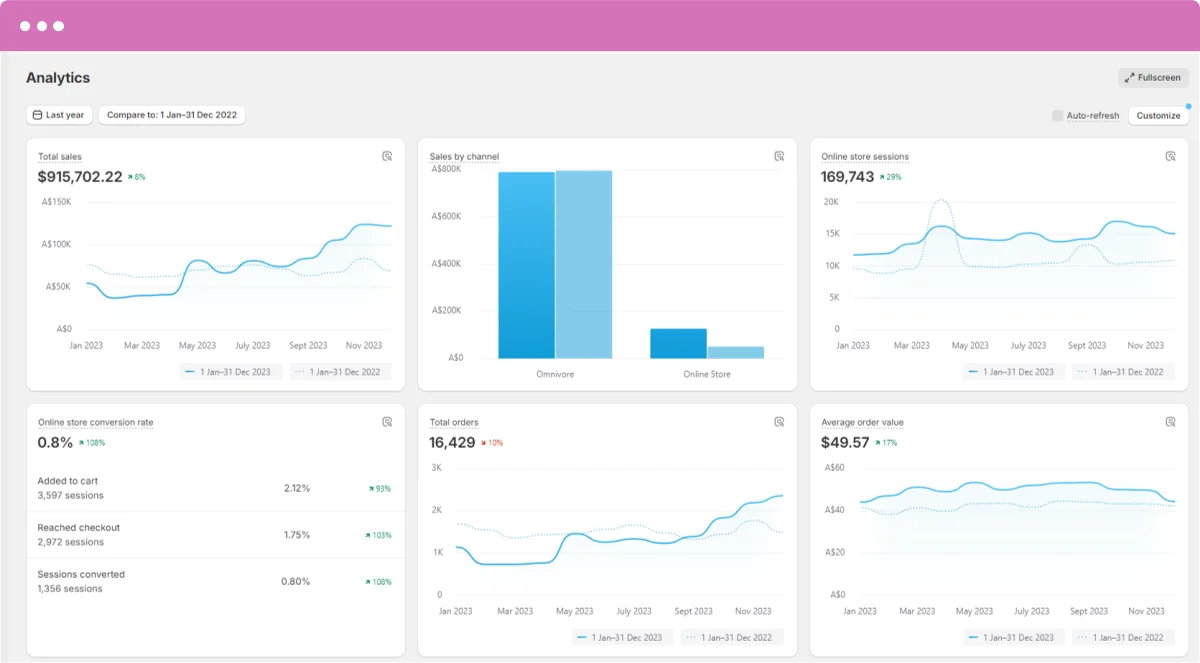1200x663 pixels.
Task: Enable the Auto-refresh checkbox
Action: click(1057, 115)
